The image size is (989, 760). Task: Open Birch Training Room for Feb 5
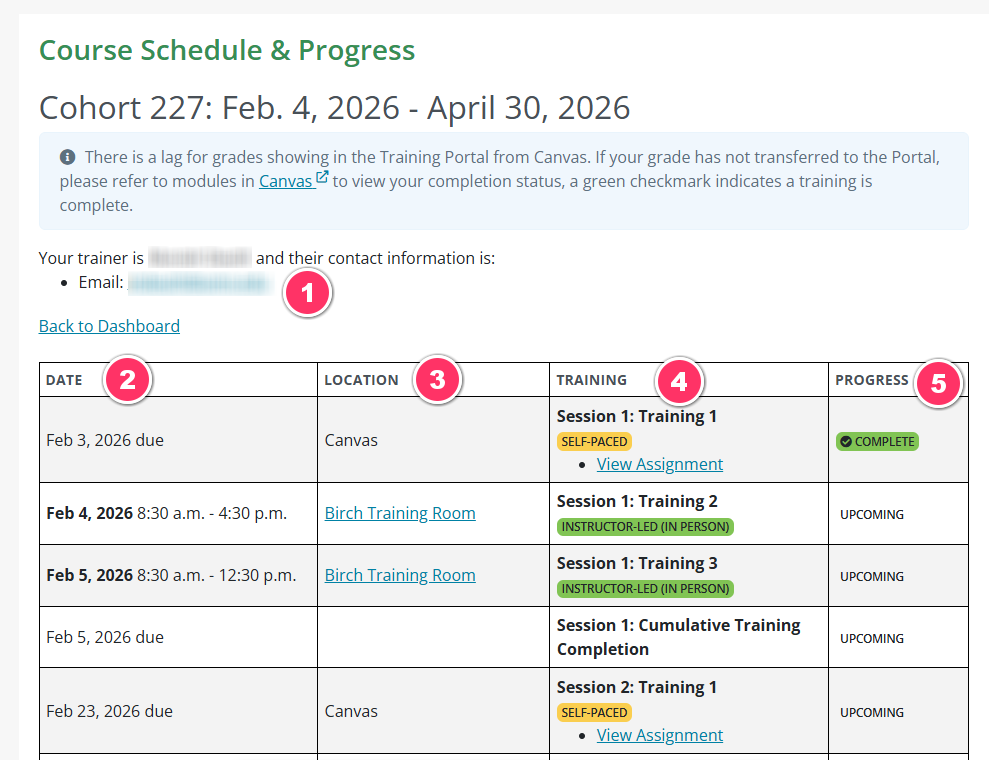tap(400, 575)
